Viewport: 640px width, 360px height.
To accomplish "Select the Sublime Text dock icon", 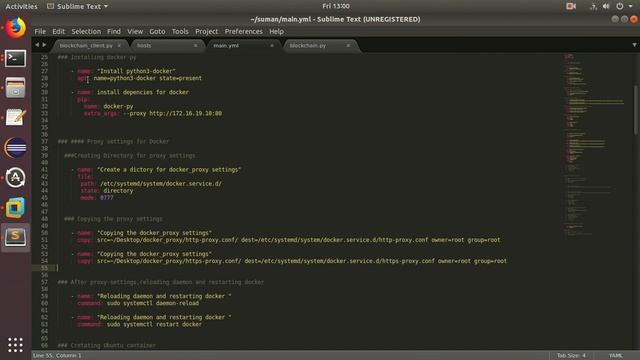I will [16, 237].
